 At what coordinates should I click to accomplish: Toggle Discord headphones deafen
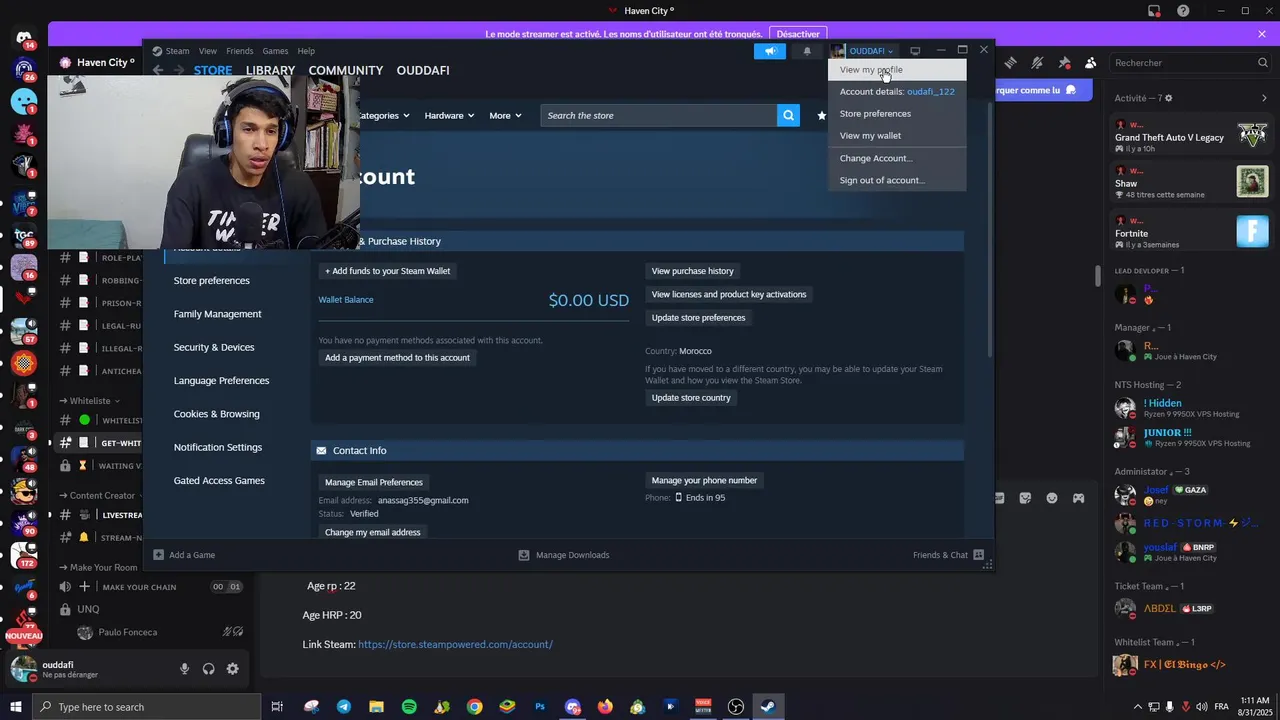[208, 669]
